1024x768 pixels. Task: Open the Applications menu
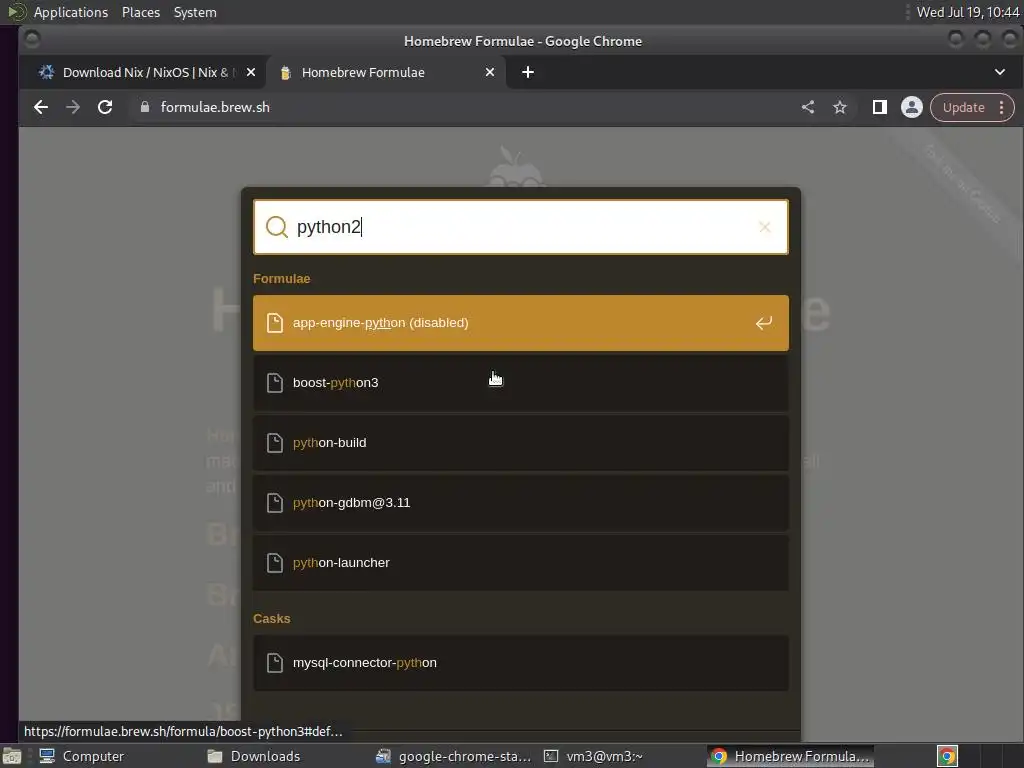[x=71, y=12]
